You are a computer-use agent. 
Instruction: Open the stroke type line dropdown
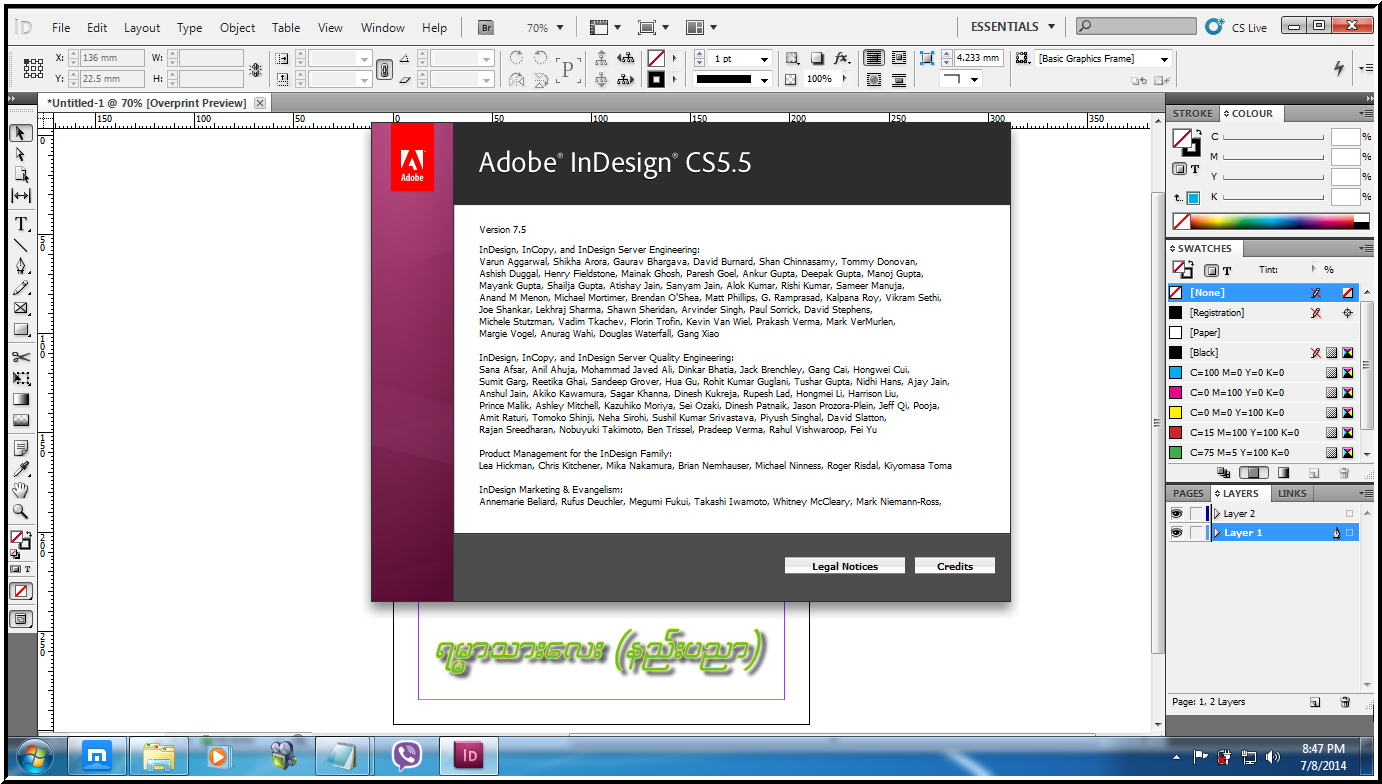tap(764, 79)
